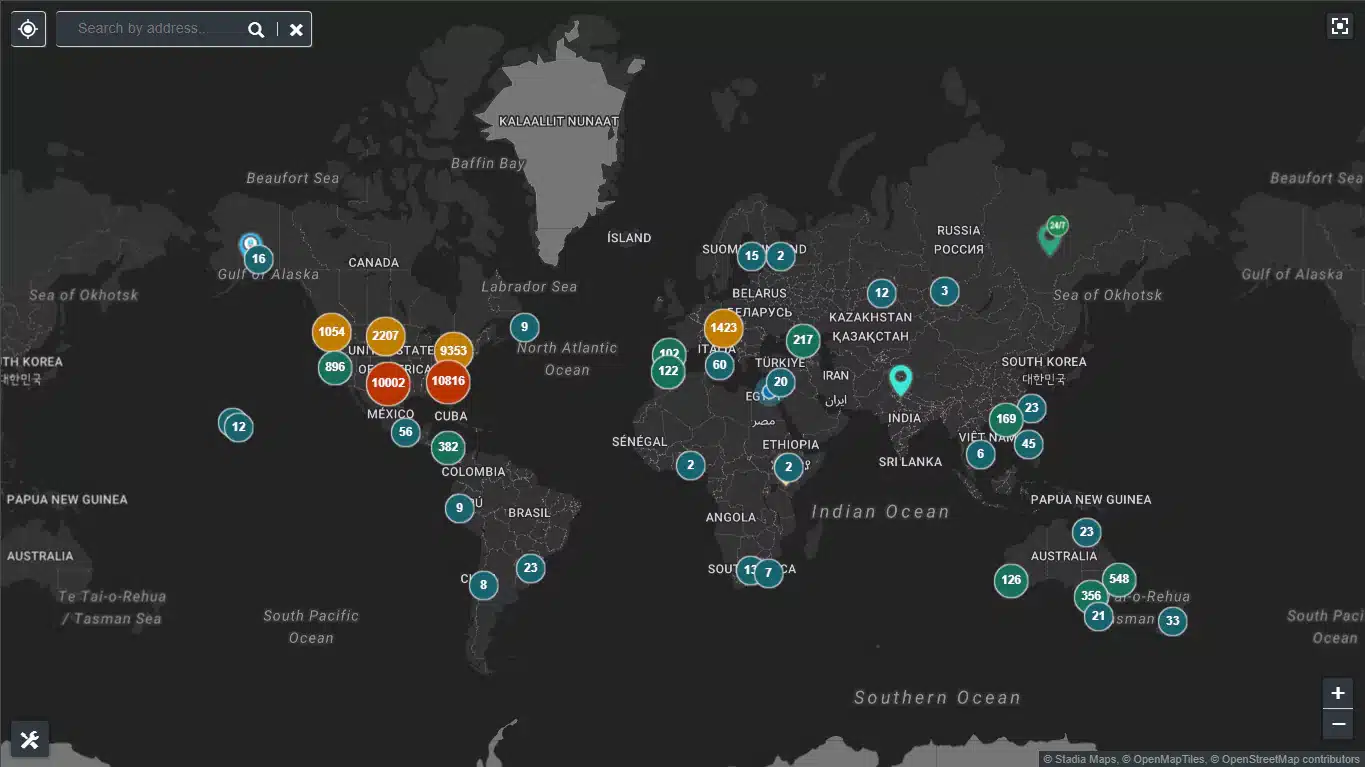The height and width of the screenshot is (767, 1365).
Task: Click the teal location pin over India
Action: [900, 378]
